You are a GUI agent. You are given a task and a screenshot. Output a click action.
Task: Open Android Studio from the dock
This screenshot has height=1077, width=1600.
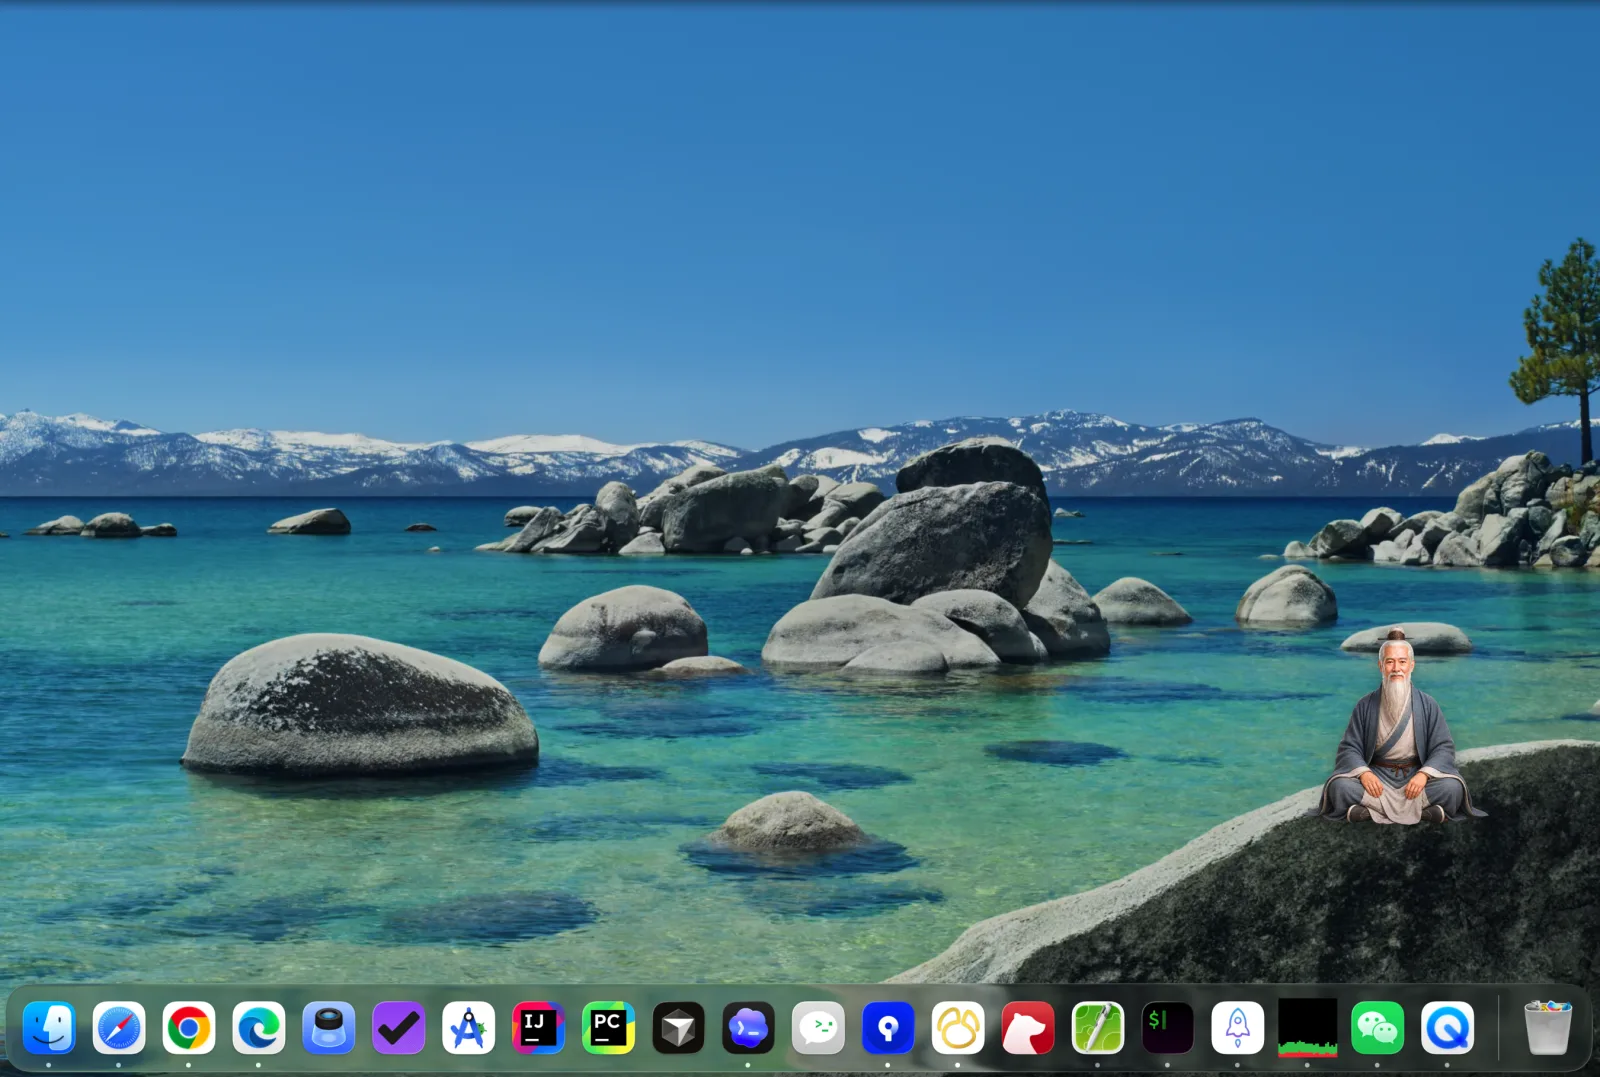469,1028
